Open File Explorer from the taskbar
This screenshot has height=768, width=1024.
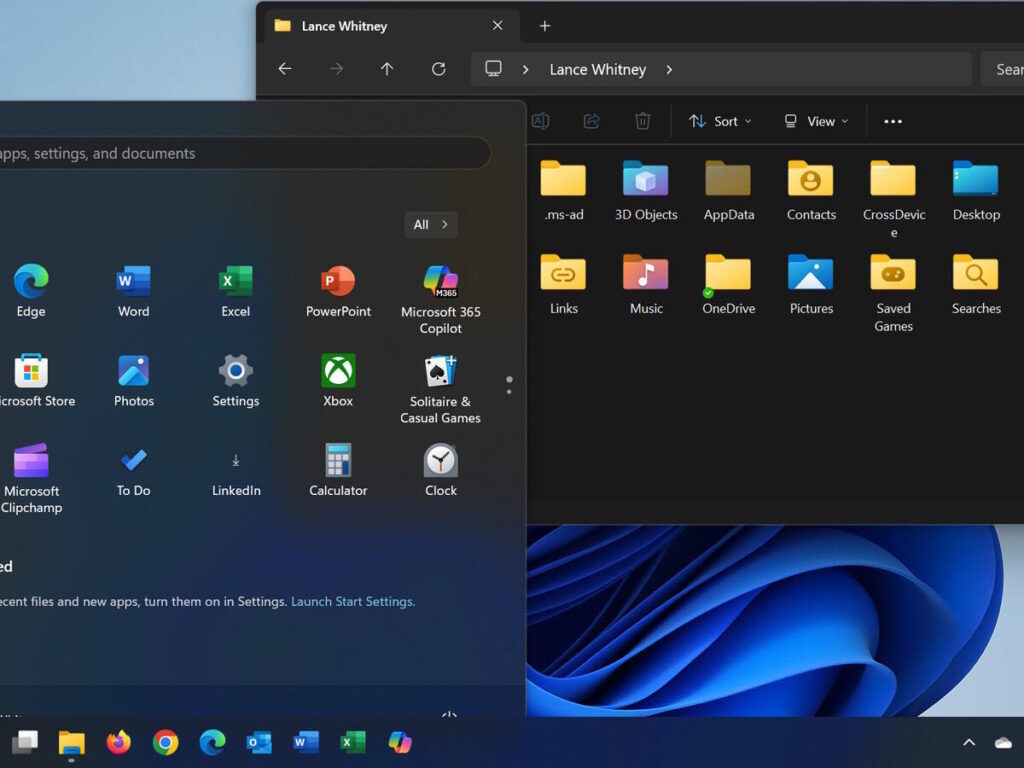click(72, 743)
